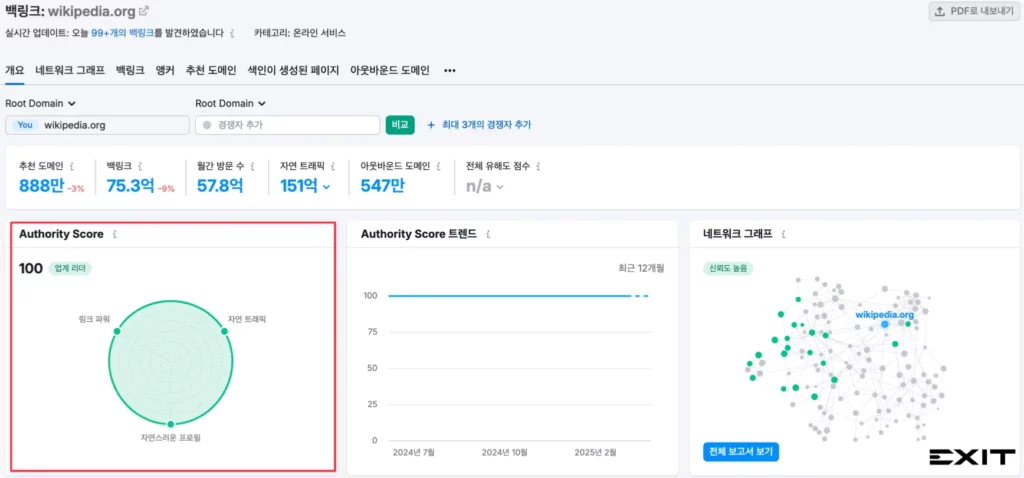Viewport: 1024px width, 478px height.
Task: Click the 547만 outbound domains value
Action: pos(382,186)
